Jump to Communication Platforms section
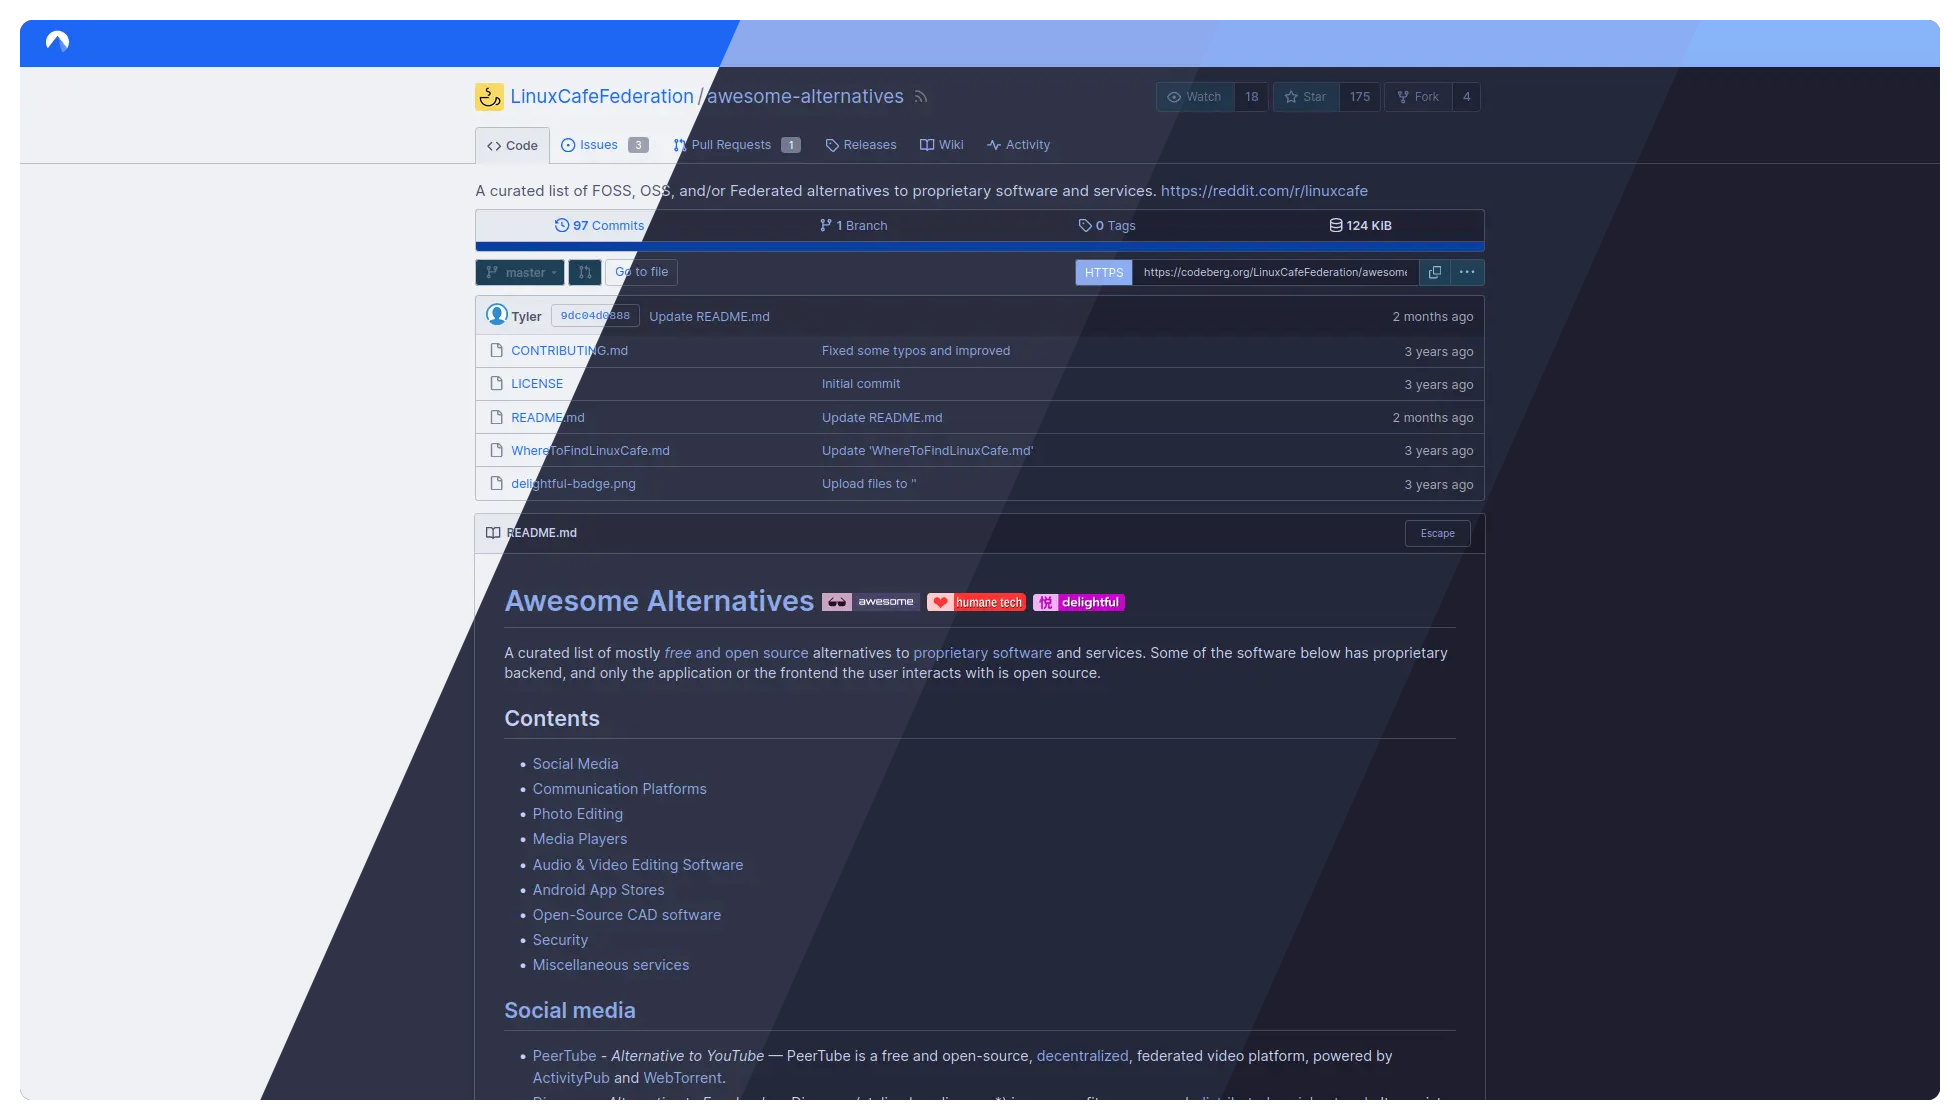1960x1120 pixels. [x=620, y=789]
